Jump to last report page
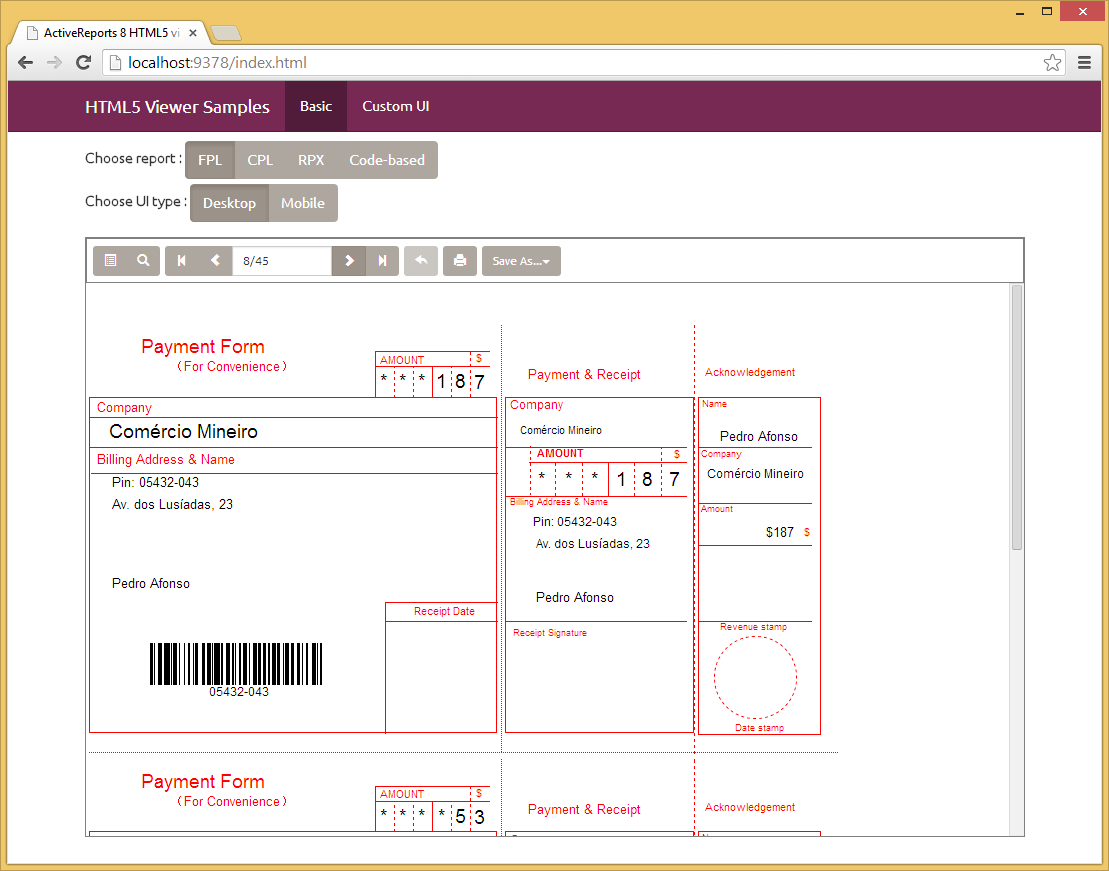This screenshot has height=871, width=1109. (x=382, y=261)
